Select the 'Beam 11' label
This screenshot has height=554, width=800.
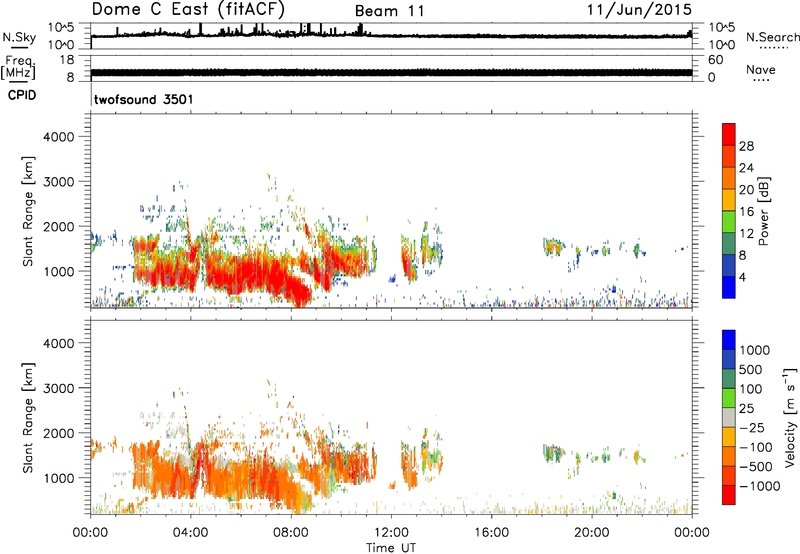(389, 11)
